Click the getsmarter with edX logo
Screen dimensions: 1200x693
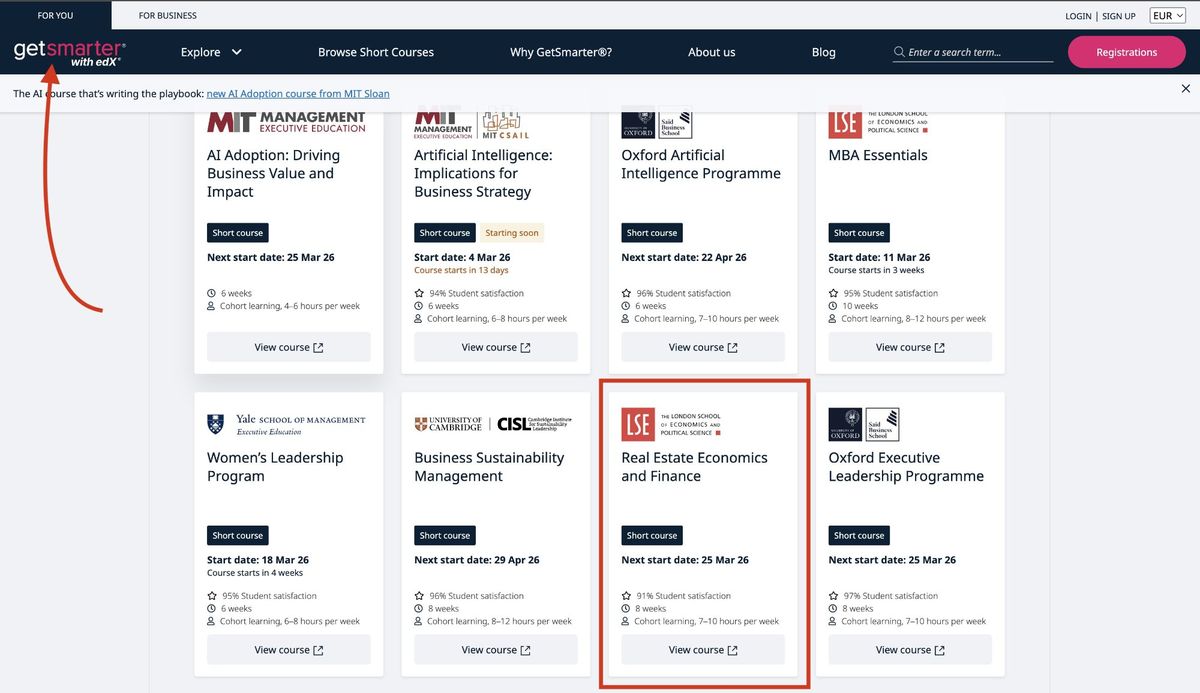point(70,53)
